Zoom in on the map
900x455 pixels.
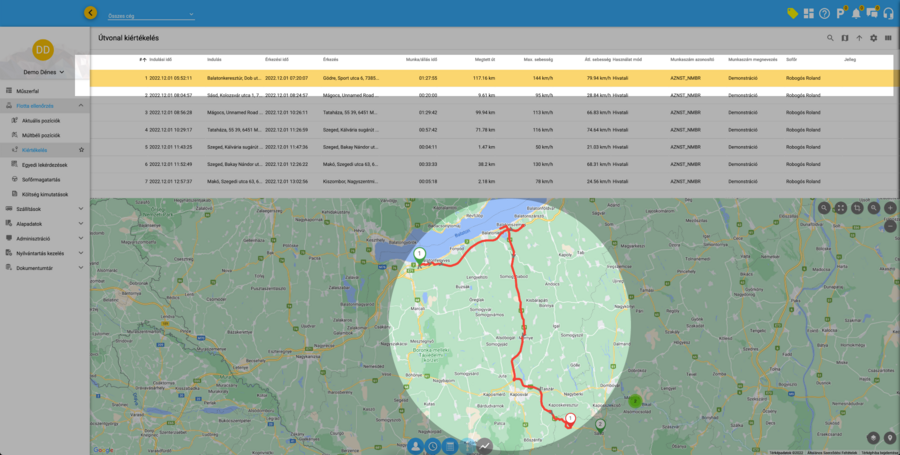click(x=890, y=208)
